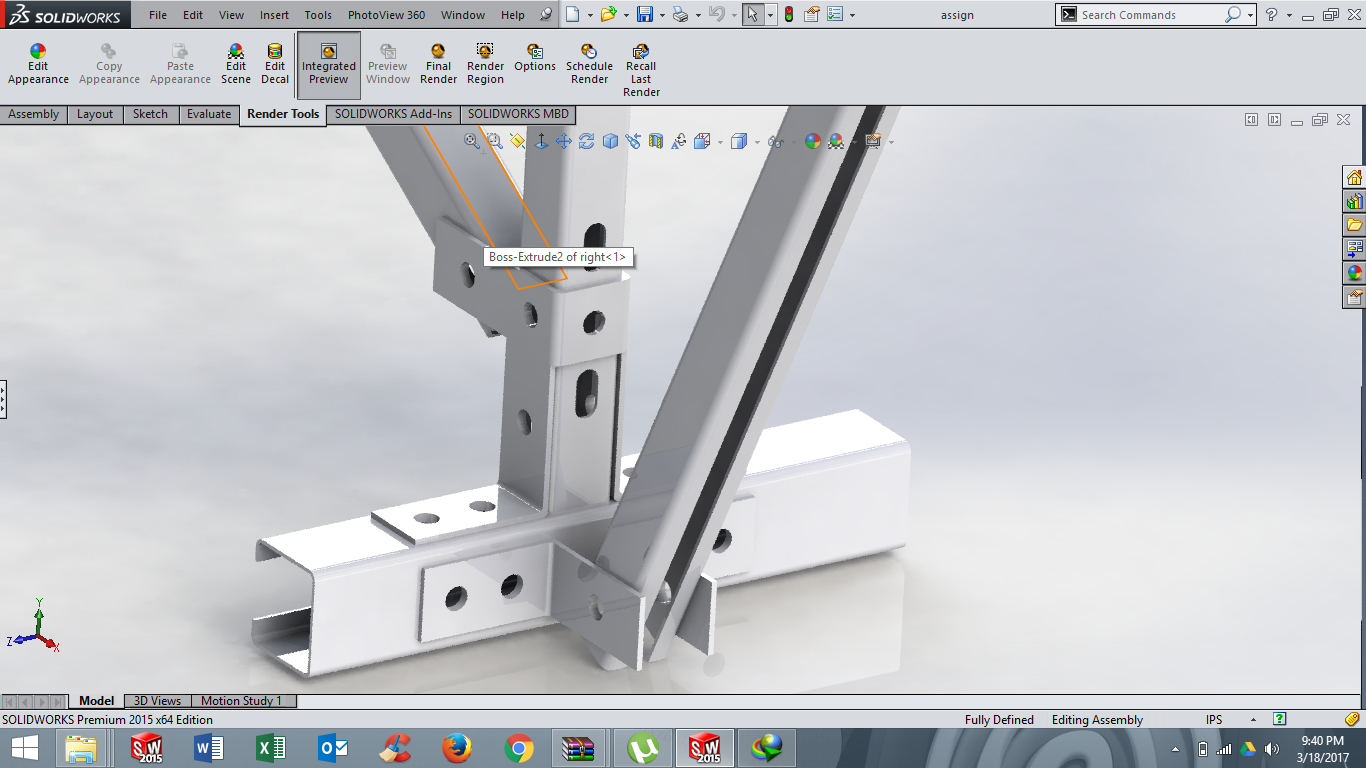Open the View Orientation cube

[702, 141]
